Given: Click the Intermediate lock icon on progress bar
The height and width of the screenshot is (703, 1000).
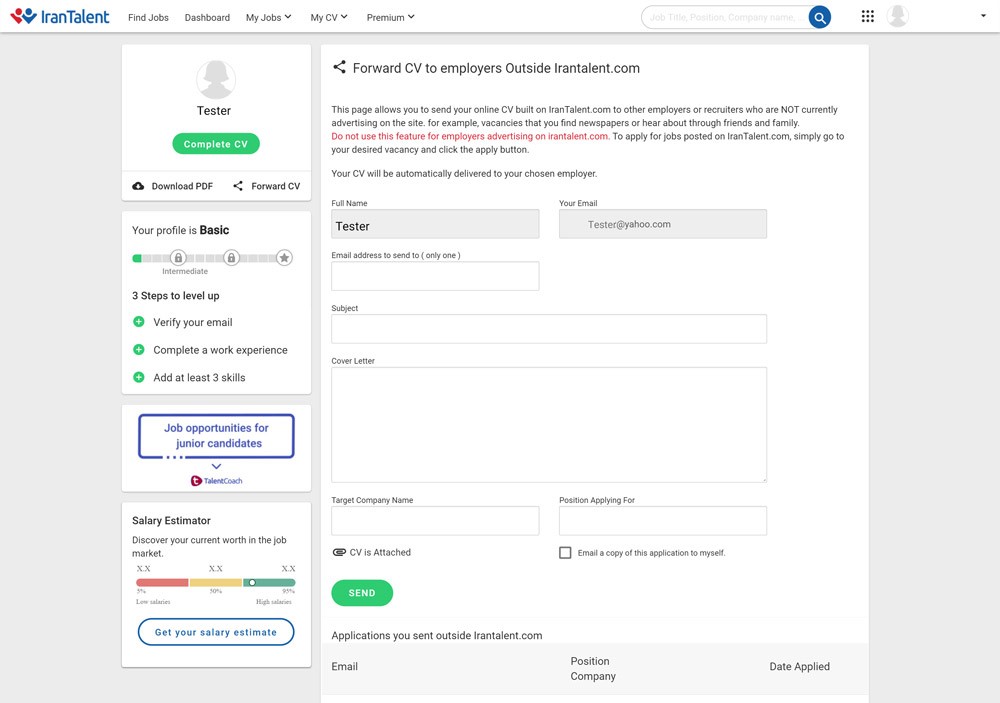Looking at the screenshot, I should (x=177, y=258).
